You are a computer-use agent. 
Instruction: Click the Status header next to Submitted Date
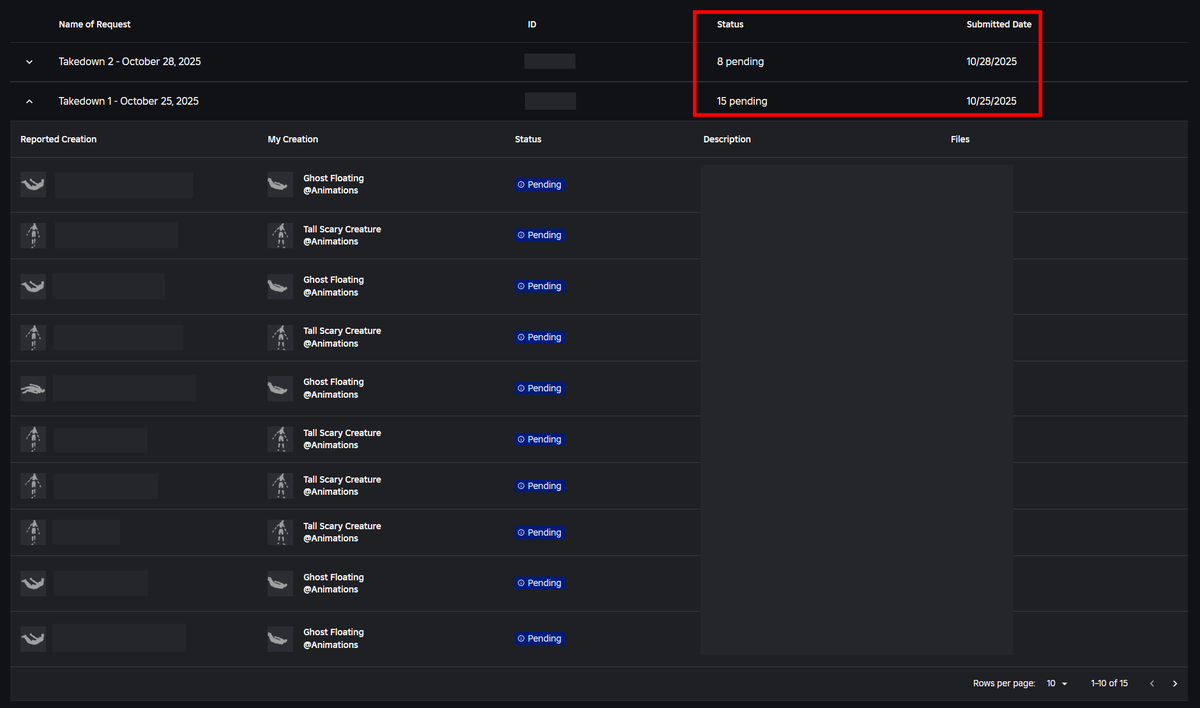tap(730, 24)
